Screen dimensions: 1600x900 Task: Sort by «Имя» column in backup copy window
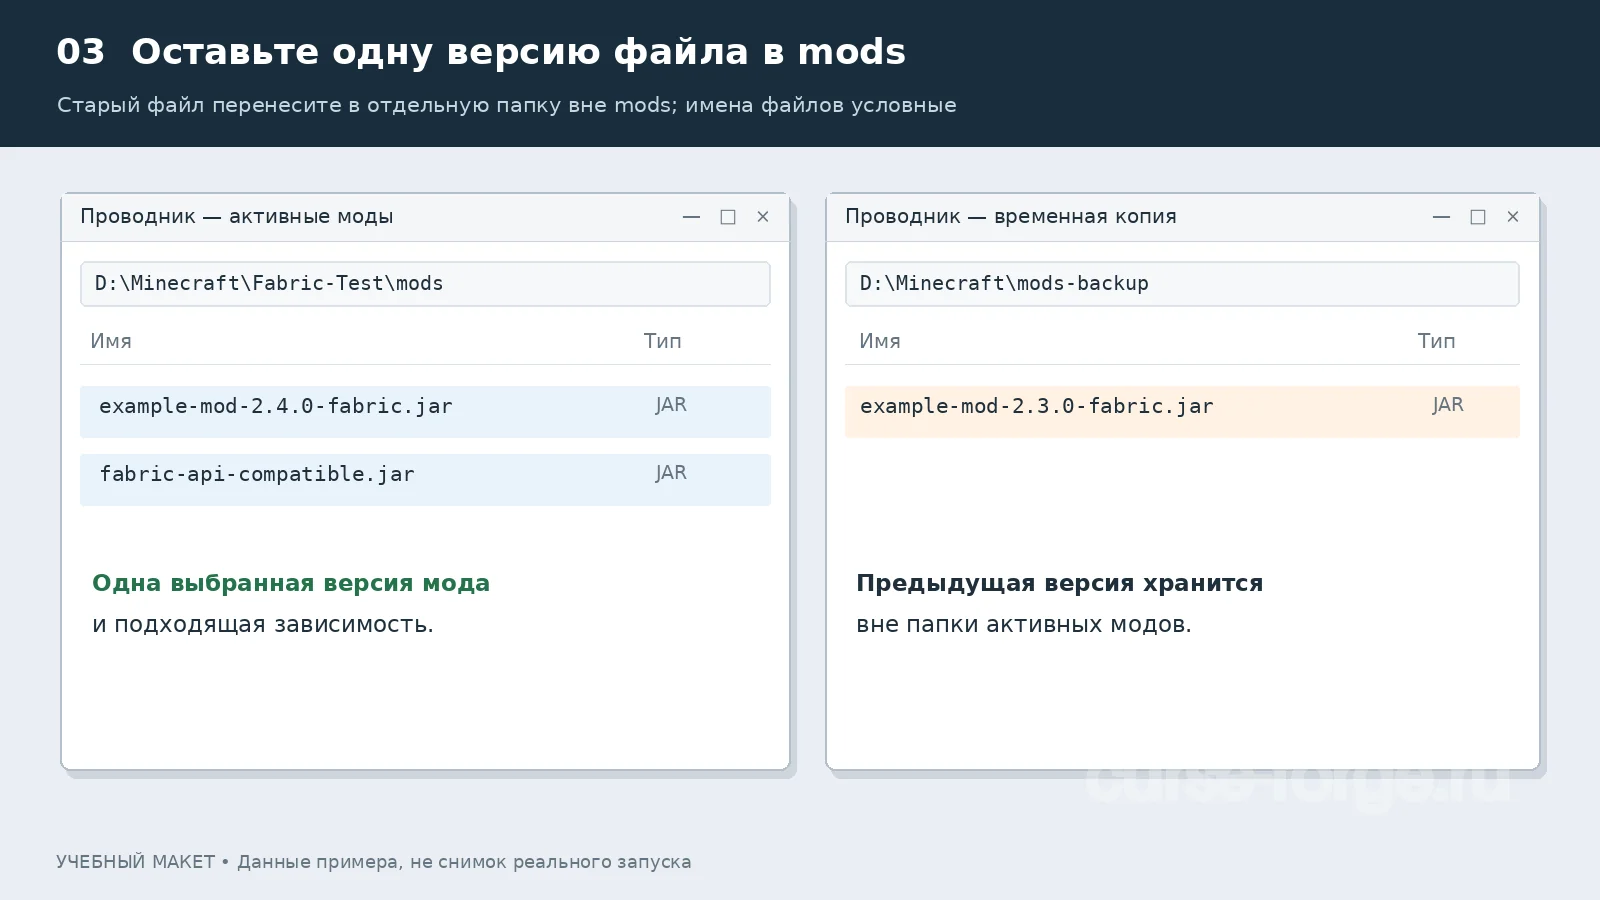point(880,341)
